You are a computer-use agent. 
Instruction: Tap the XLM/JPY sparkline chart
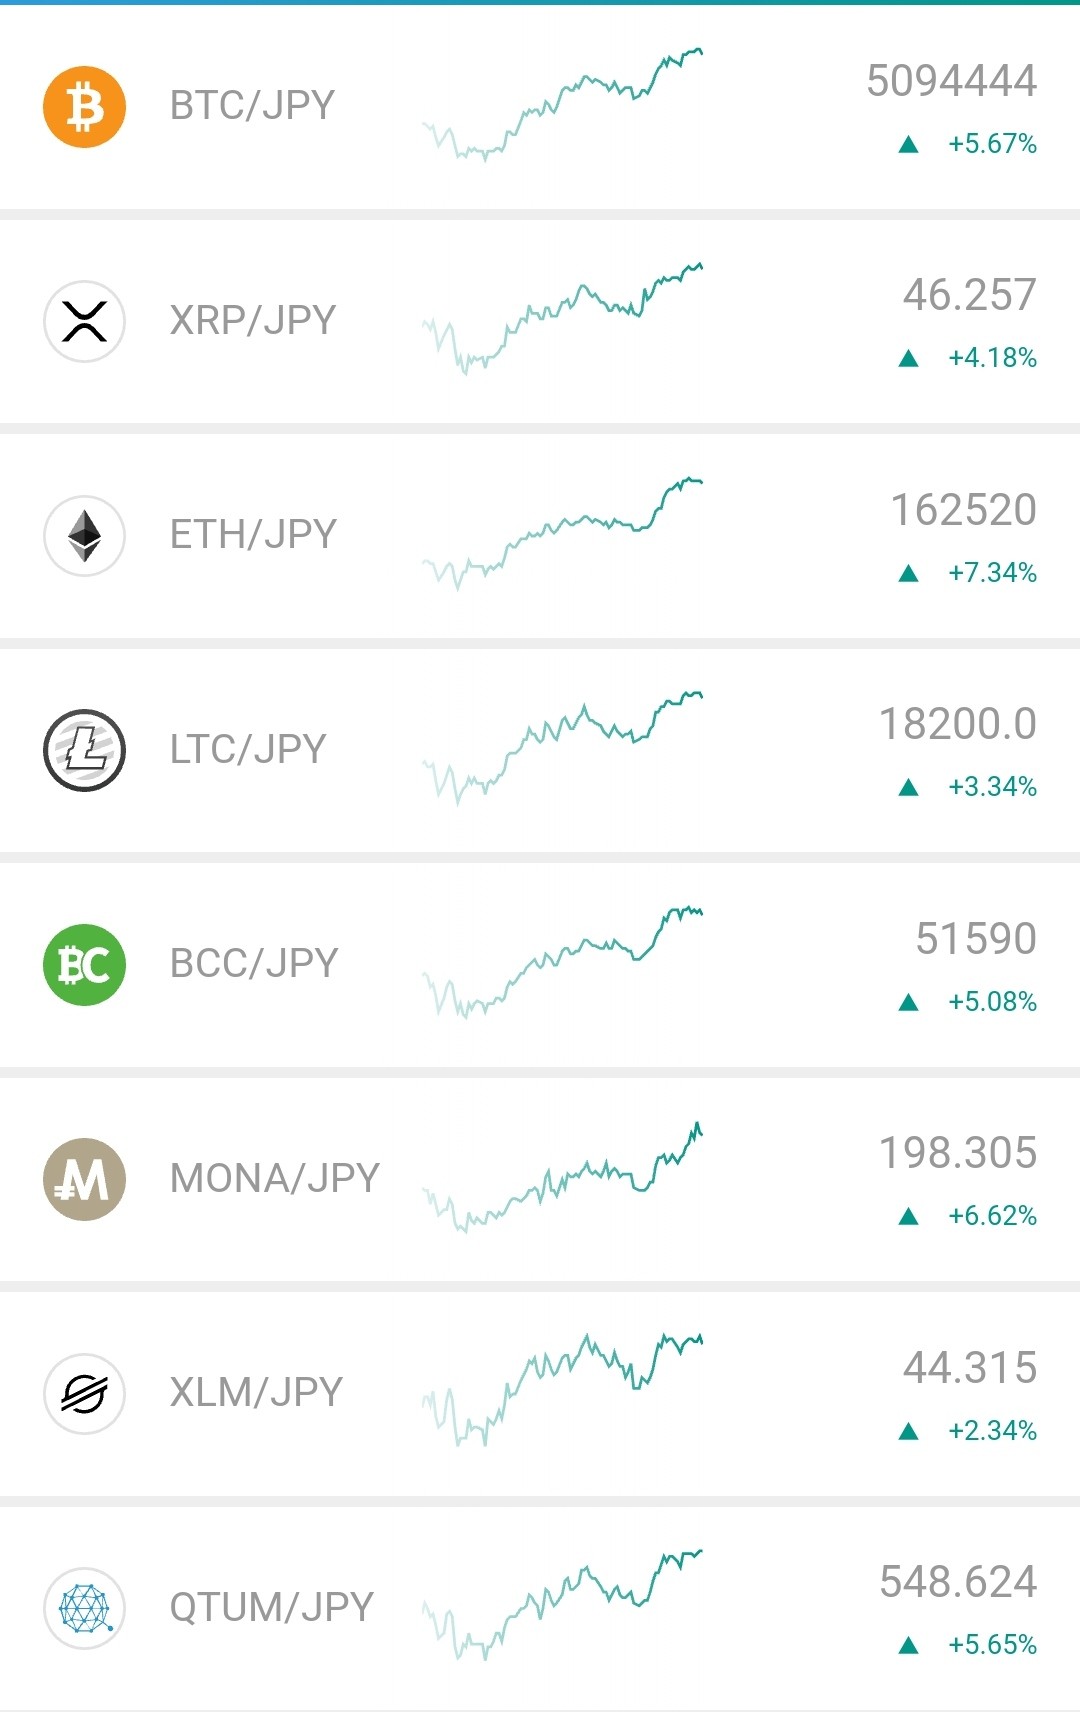click(x=562, y=1390)
